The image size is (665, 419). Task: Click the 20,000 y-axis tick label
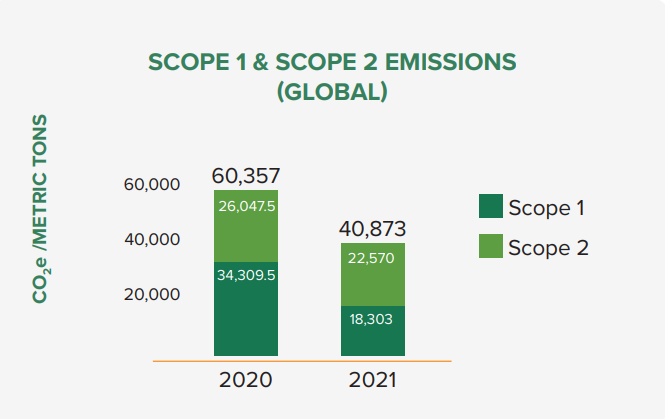point(151,295)
